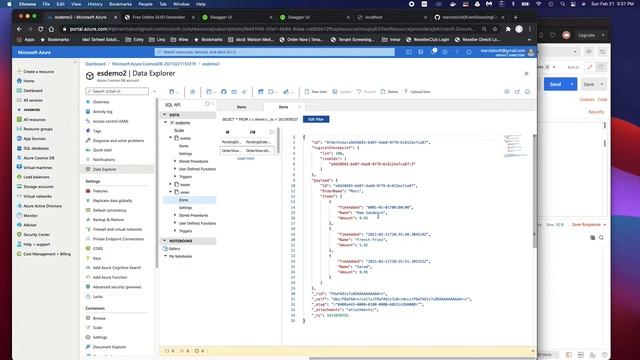Screen dimensions: 640x360
Task: Click the JSON editor vertical scrollbar
Action: tap(534, 190)
